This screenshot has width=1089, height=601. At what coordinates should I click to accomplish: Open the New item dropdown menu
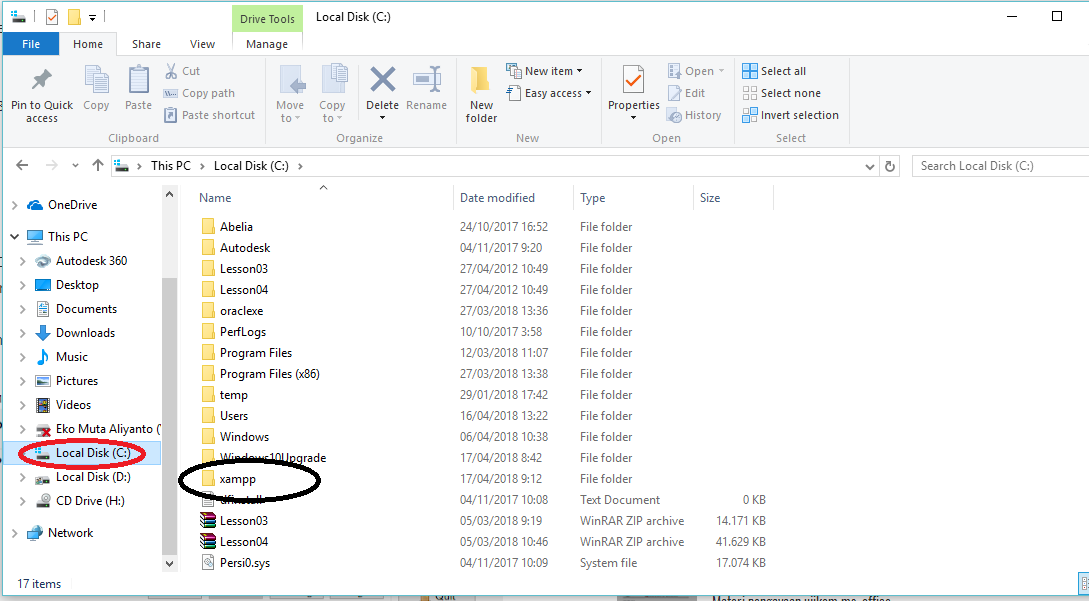point(545,70)
